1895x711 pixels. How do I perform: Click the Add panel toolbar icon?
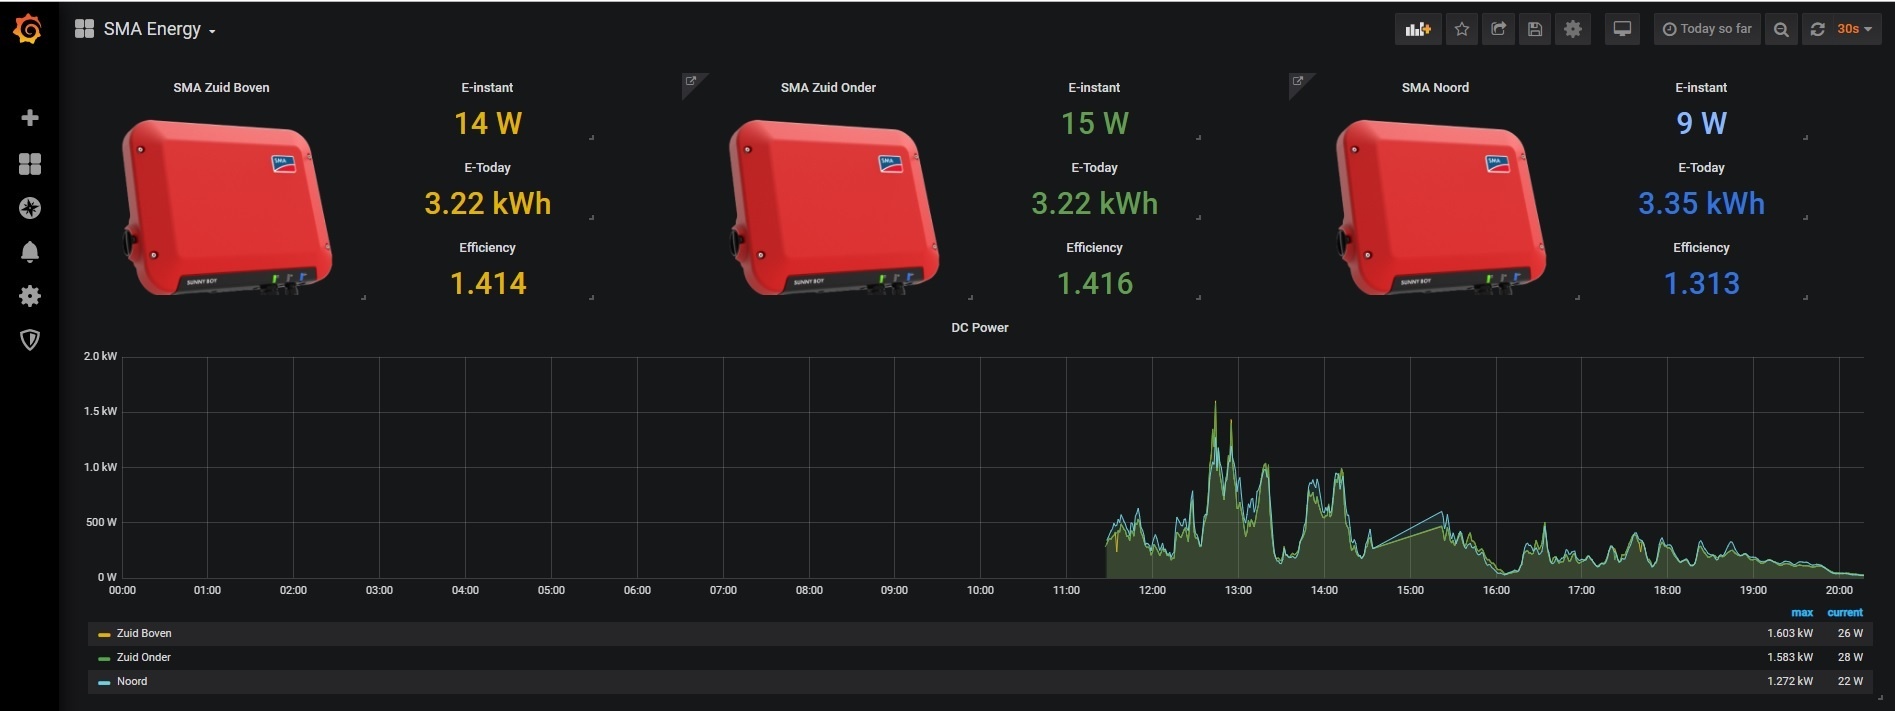tap(1418, 29)
